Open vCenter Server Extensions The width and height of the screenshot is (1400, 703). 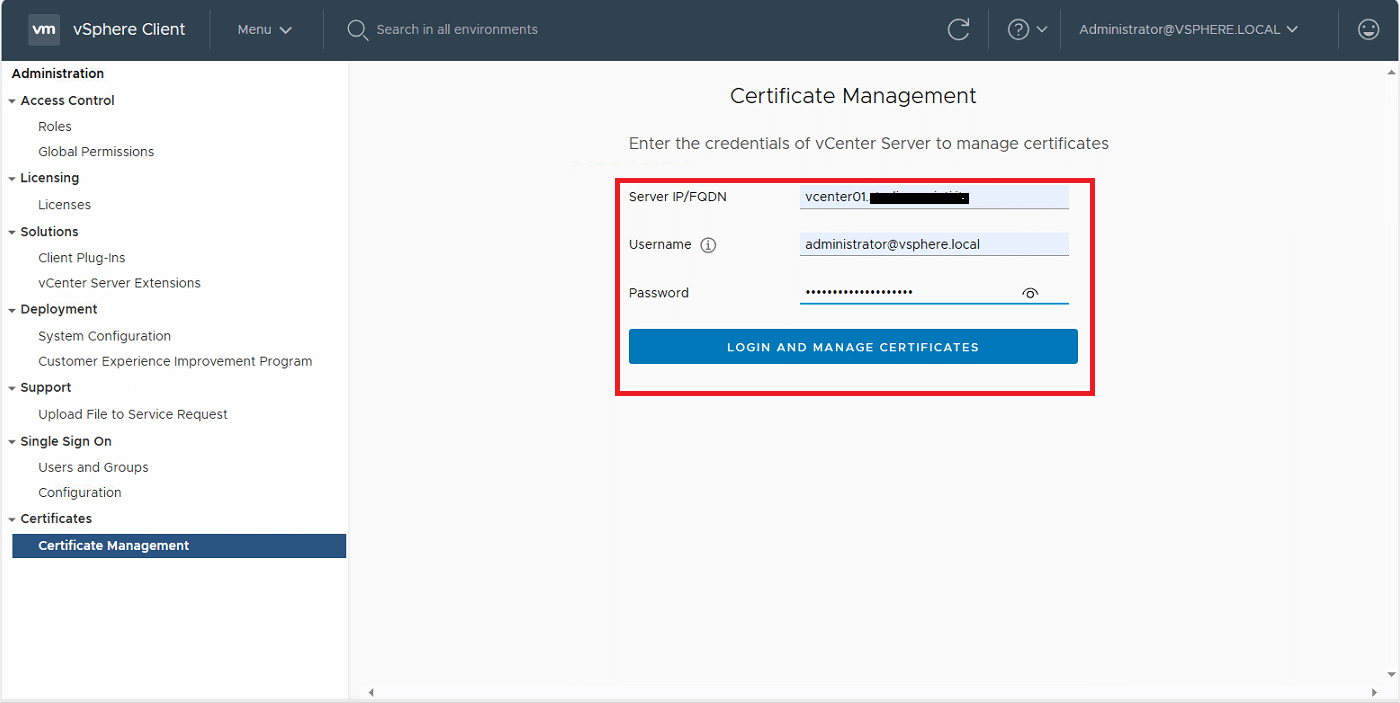point(119,283)
